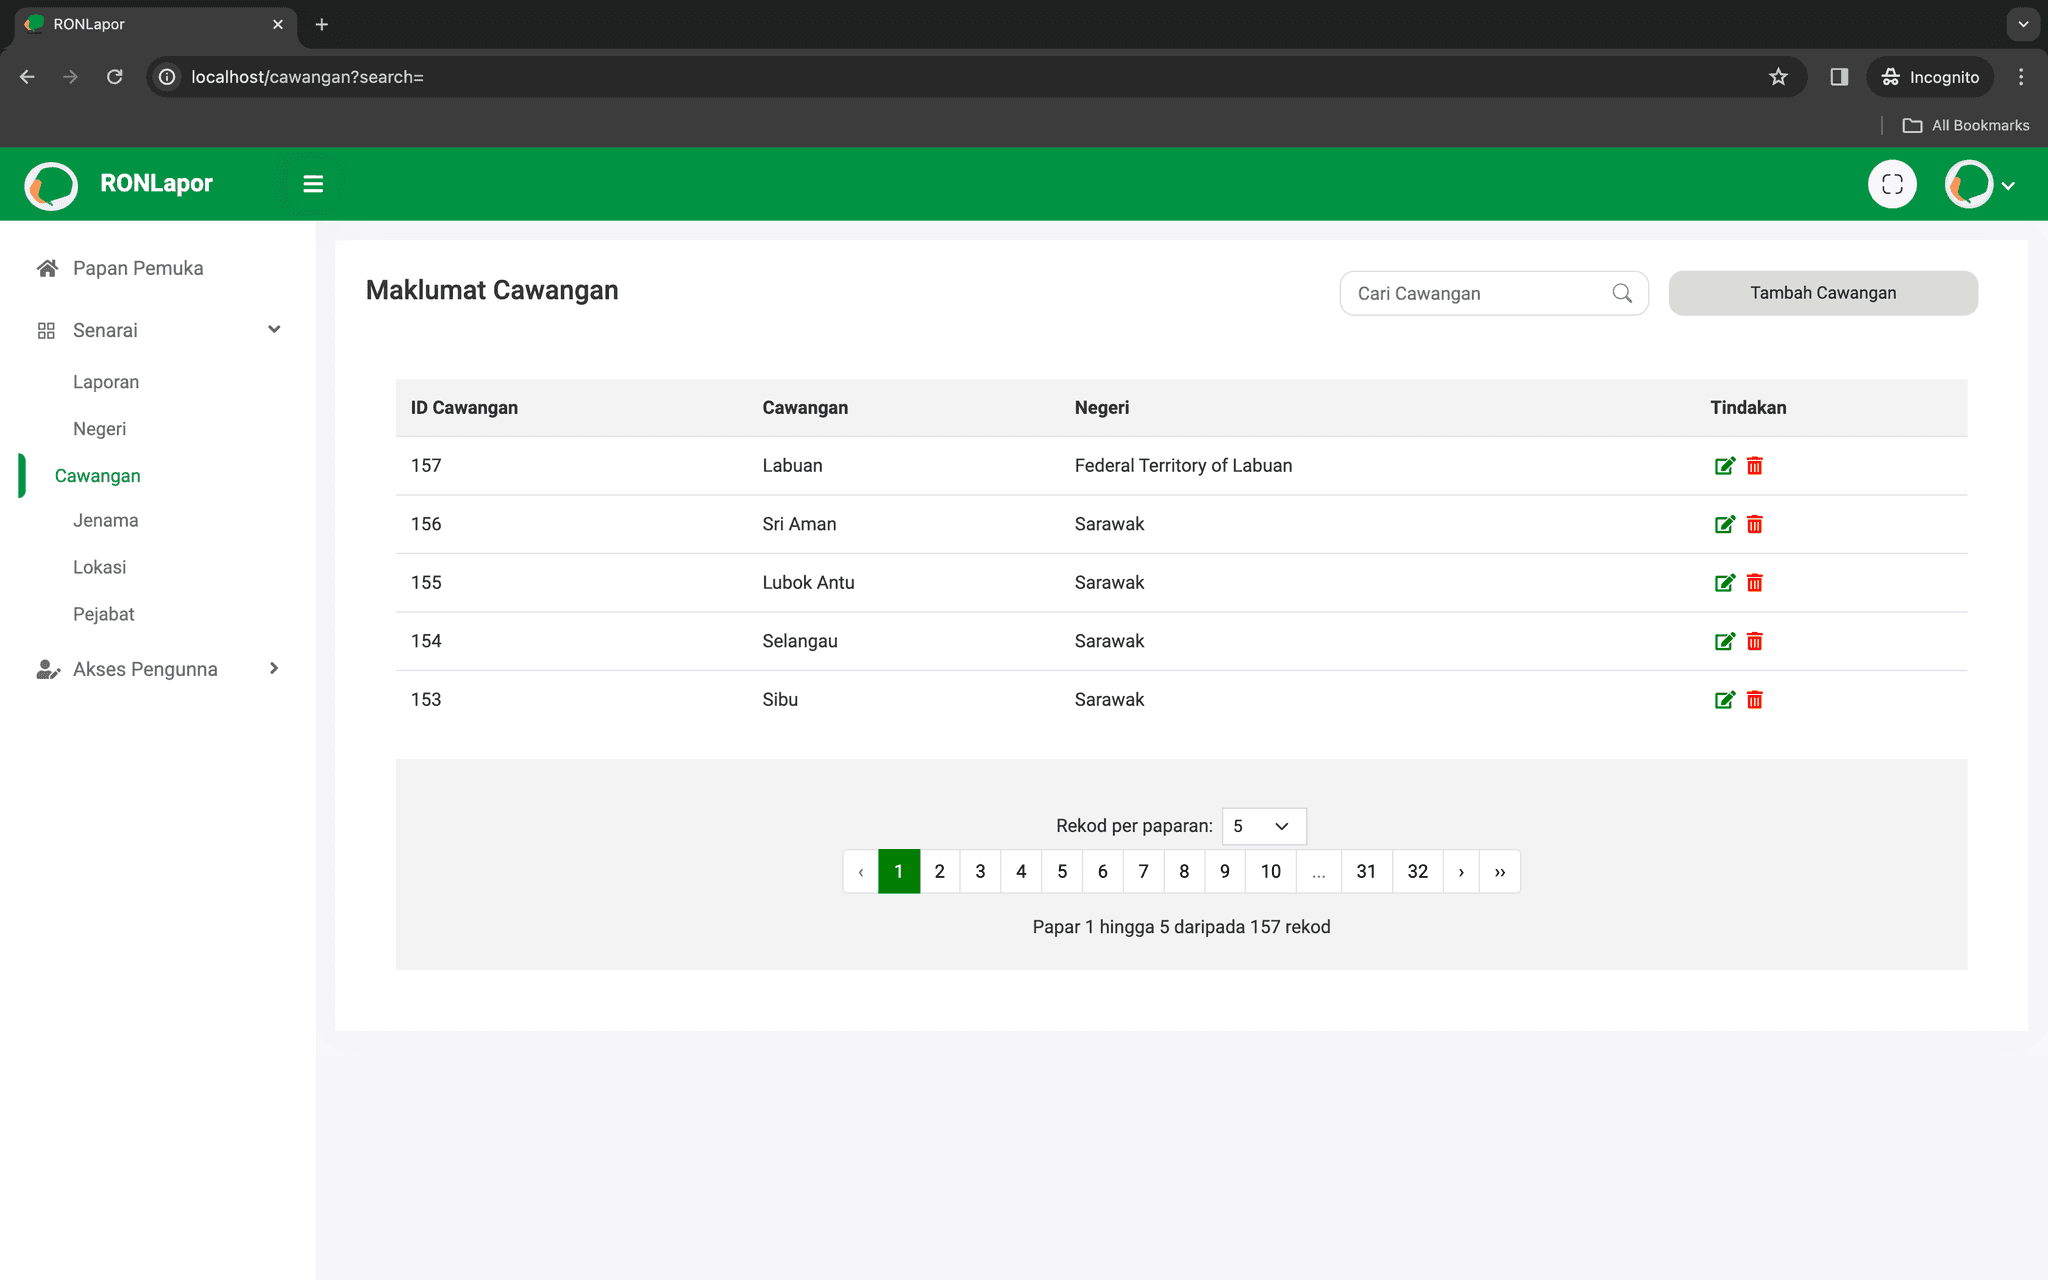Open Laporan in sidebar
Screen dimensions: 2048x1280
point(106,382)
